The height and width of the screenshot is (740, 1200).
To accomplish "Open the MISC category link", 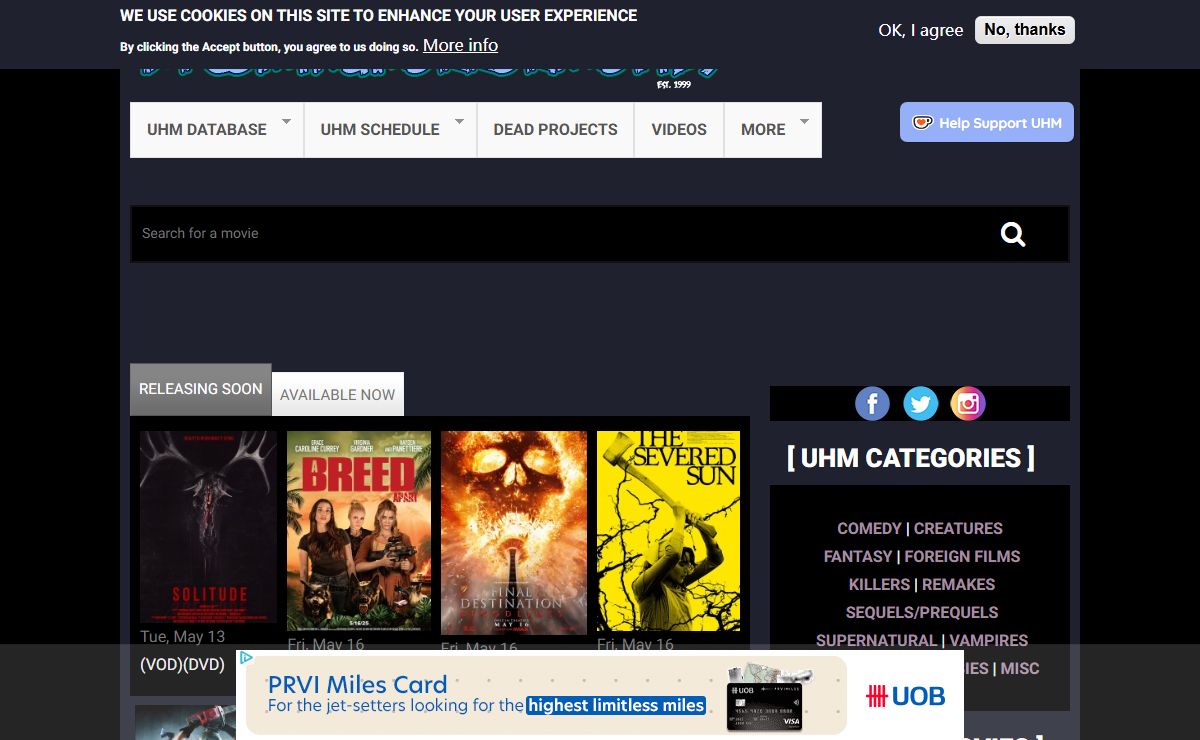I will [x=1020, y=668].
